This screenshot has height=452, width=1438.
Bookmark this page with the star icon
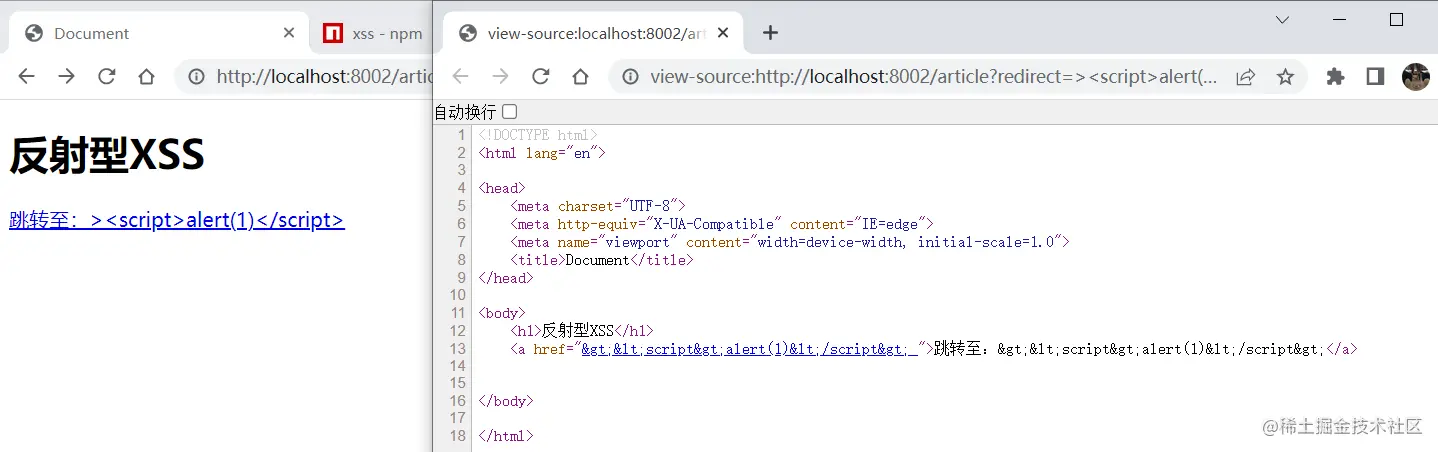click(x=1285, y=76)
